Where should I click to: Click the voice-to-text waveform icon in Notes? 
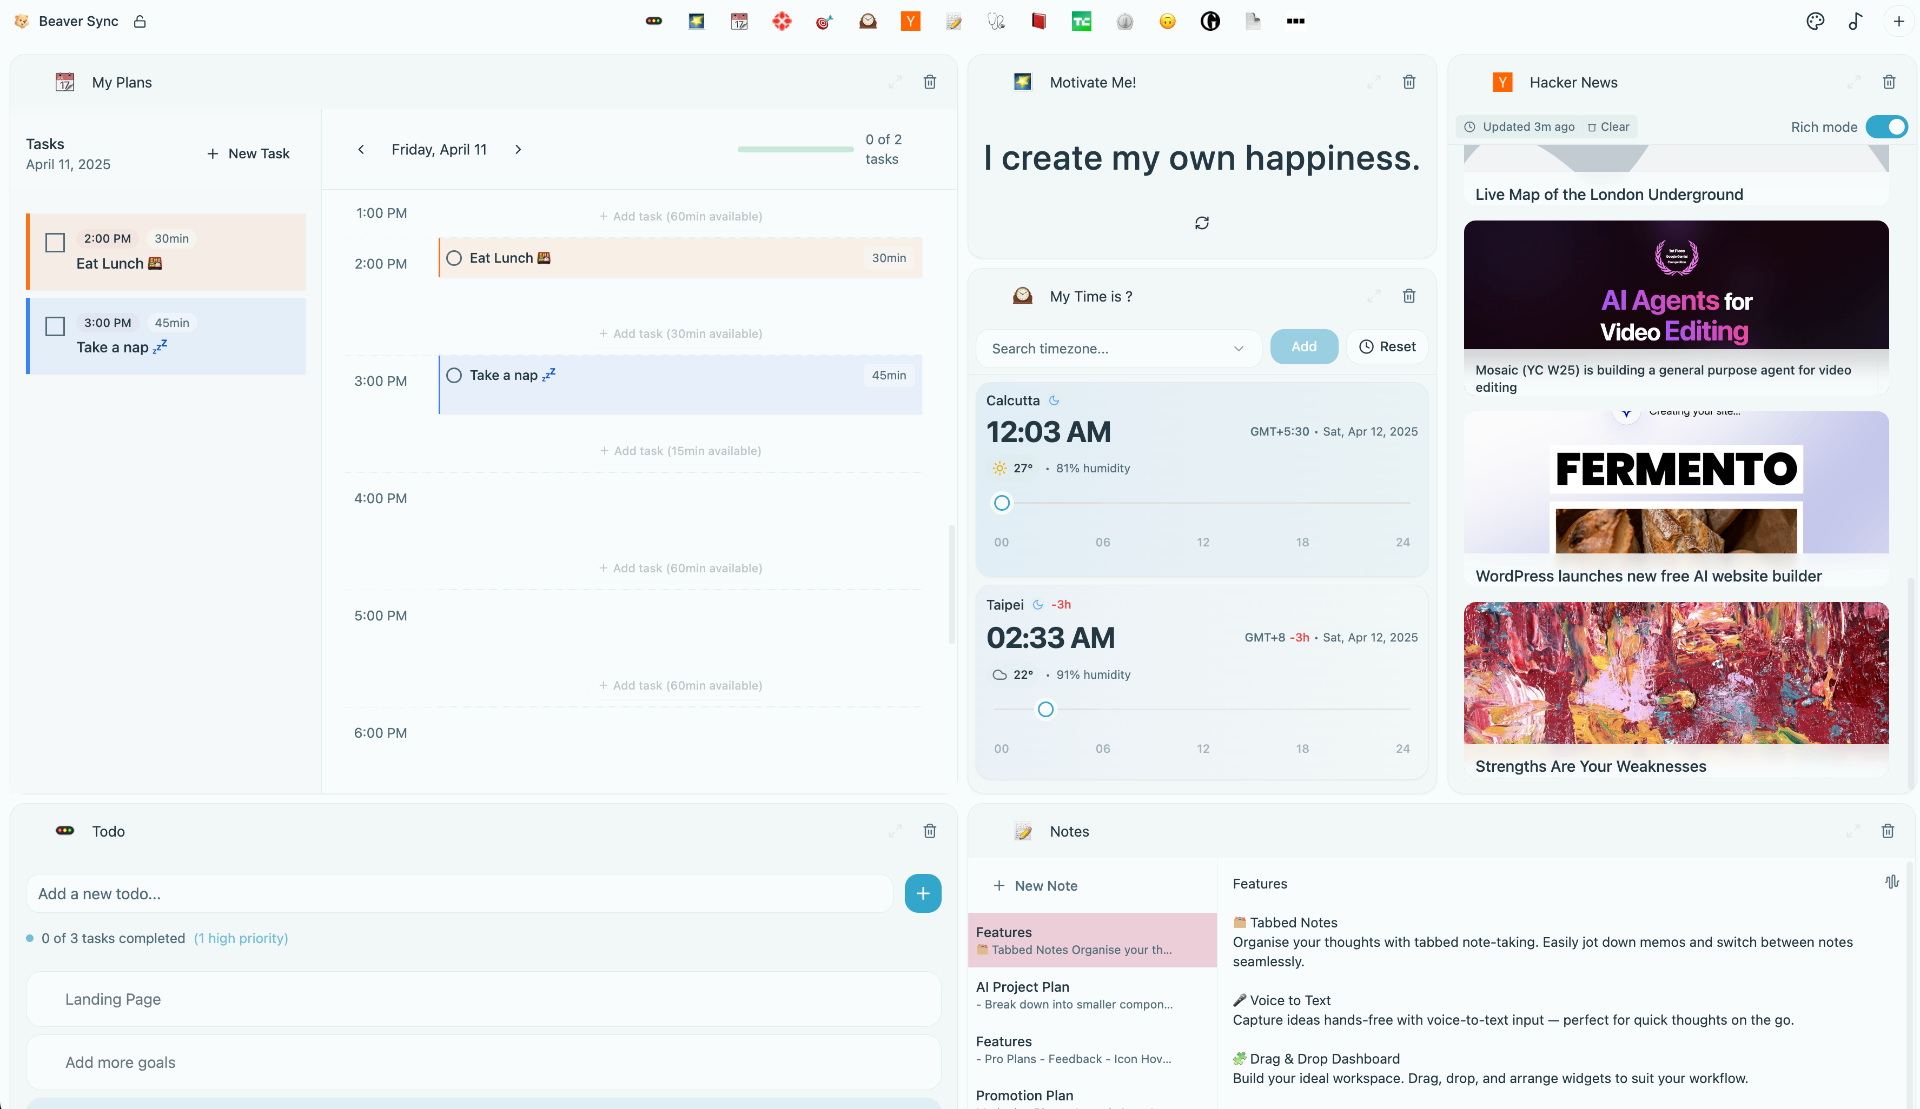(1891, 882)
